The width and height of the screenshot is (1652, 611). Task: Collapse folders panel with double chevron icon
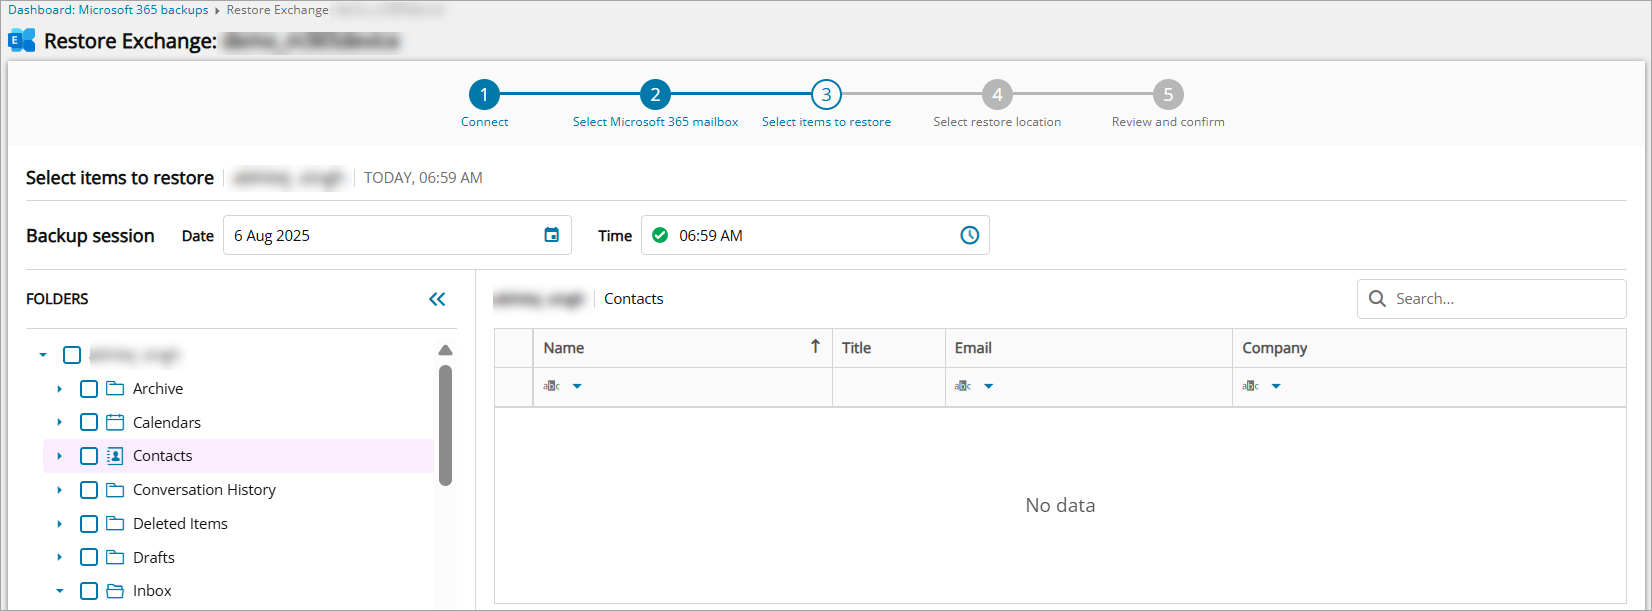[x=437, y=299]
